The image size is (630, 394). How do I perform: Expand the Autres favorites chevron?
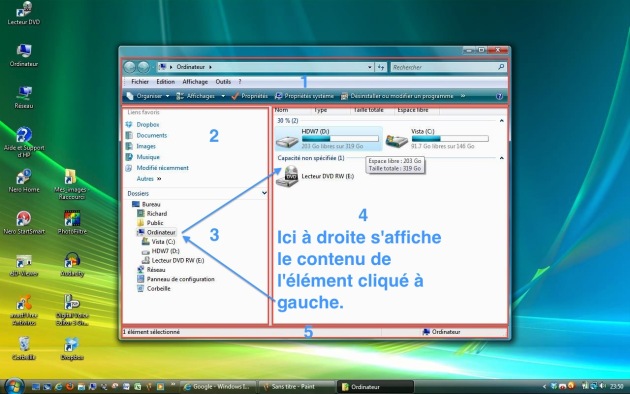pos(159,179)
